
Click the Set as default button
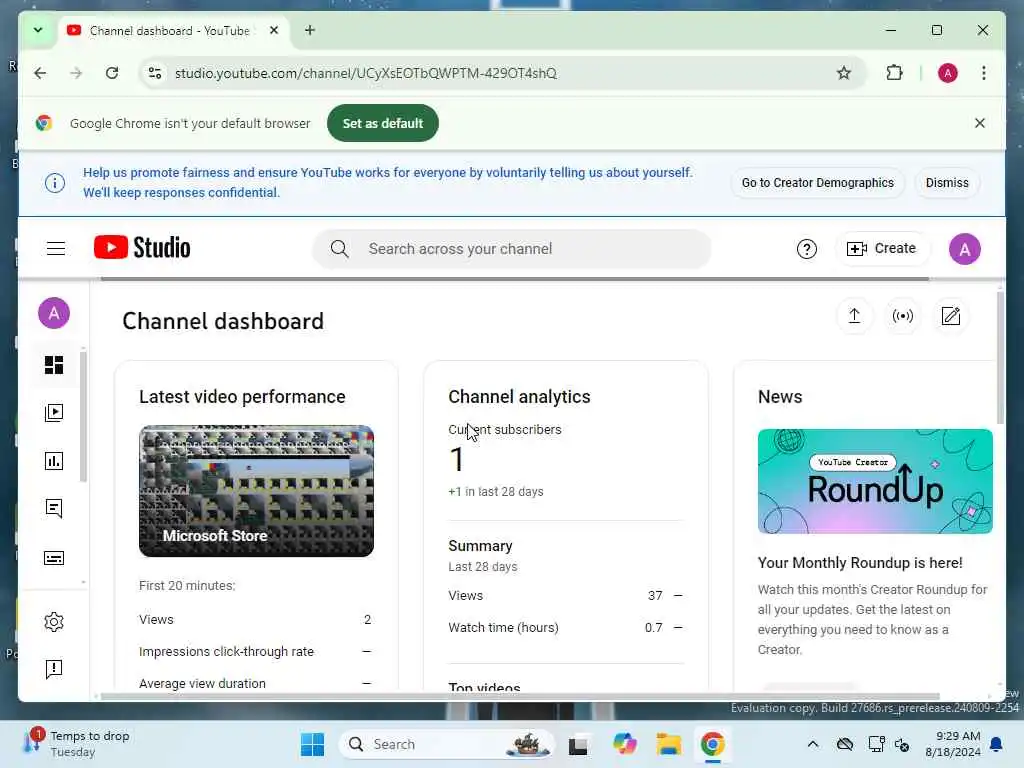tap(383, 123)
